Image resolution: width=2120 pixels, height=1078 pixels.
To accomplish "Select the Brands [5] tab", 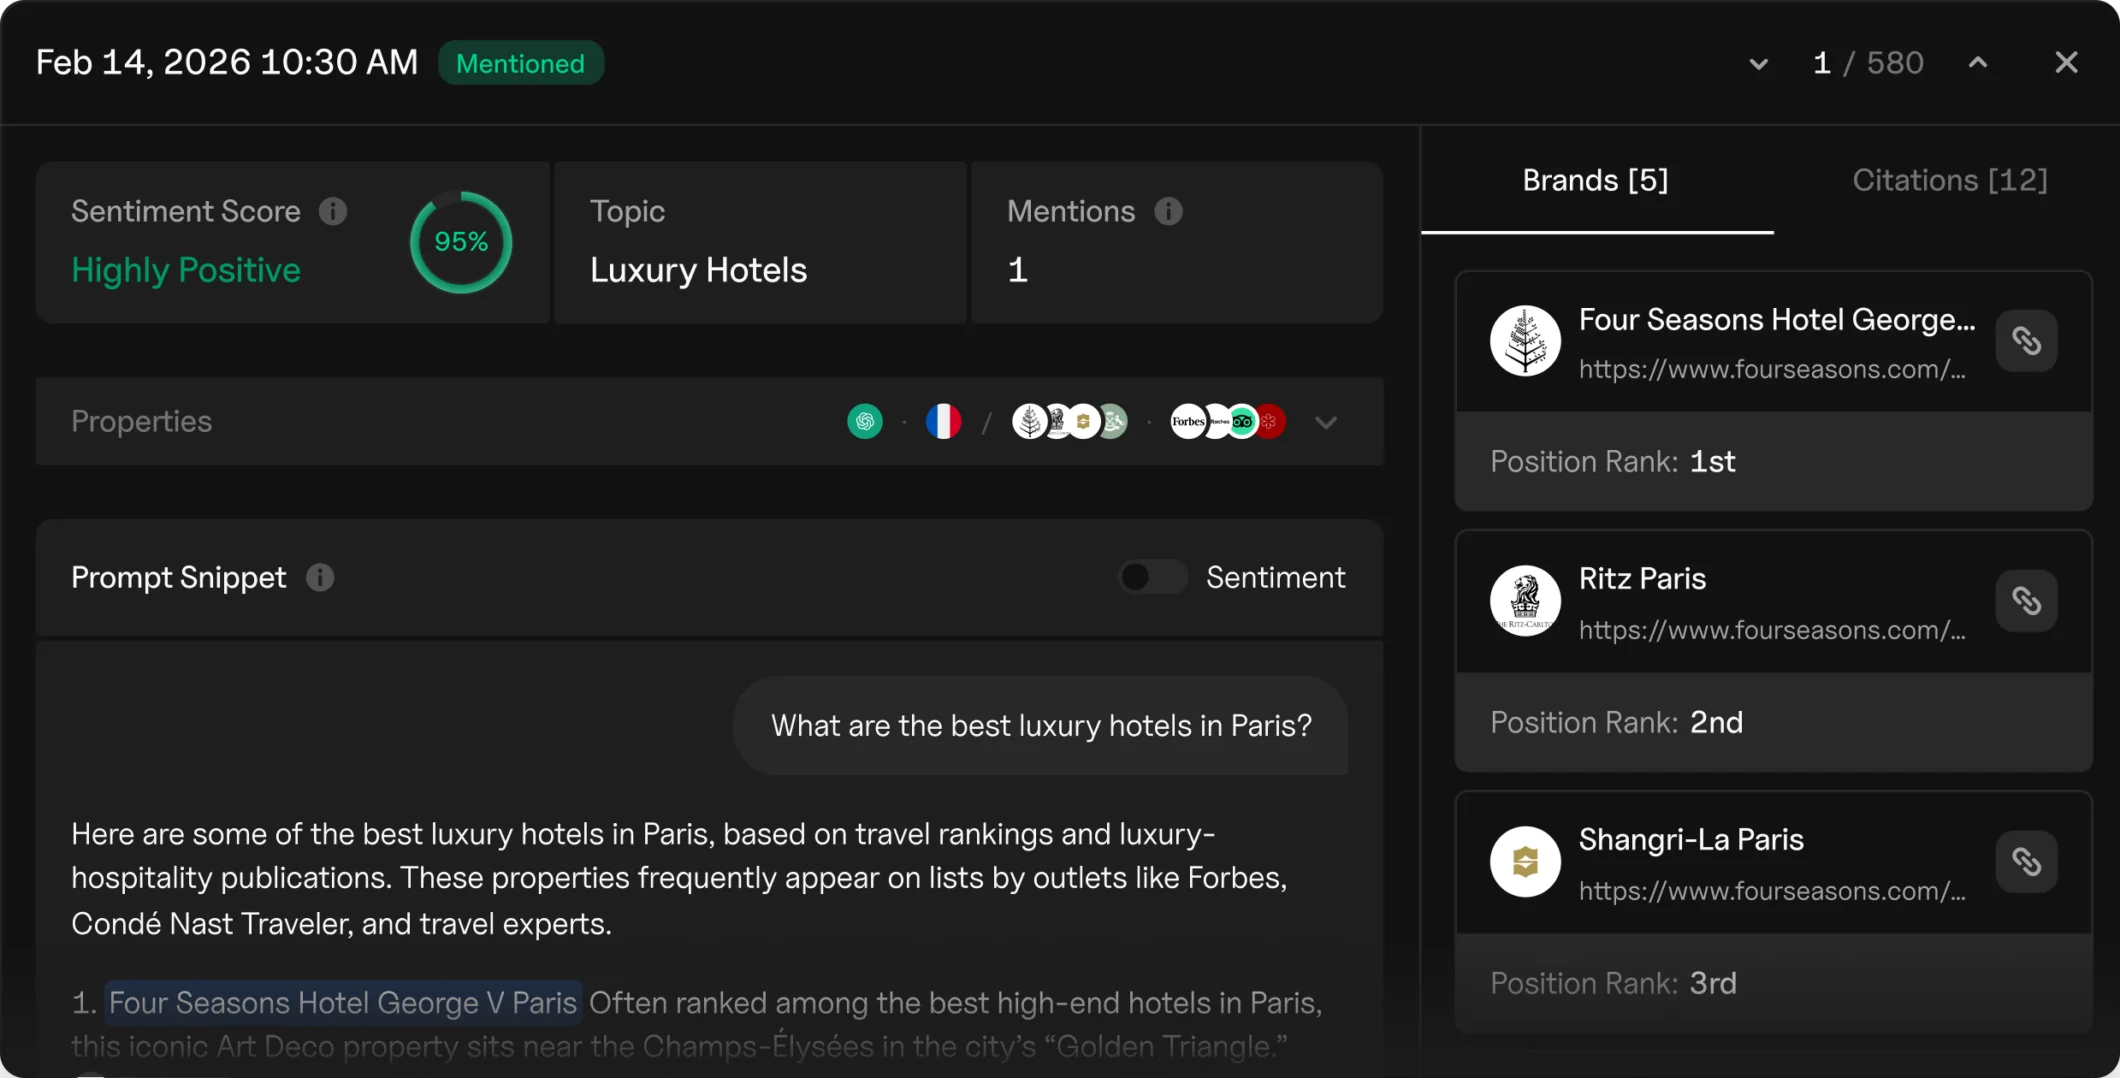I will pos(1595,180).
